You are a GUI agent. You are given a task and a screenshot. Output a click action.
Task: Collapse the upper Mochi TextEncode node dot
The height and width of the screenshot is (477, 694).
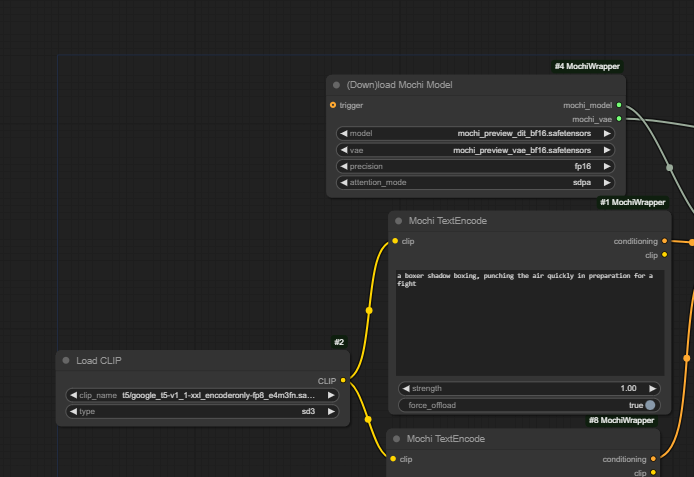398,221
